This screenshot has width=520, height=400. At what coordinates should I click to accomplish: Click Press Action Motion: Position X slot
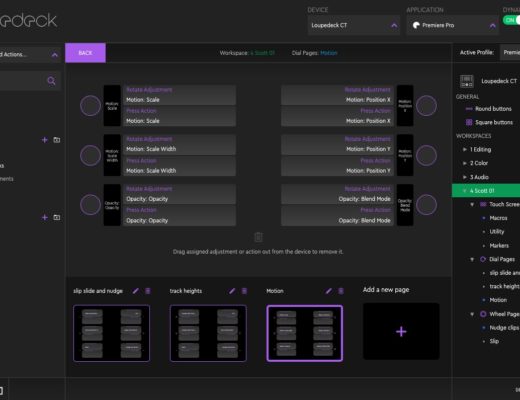(337, 116)
